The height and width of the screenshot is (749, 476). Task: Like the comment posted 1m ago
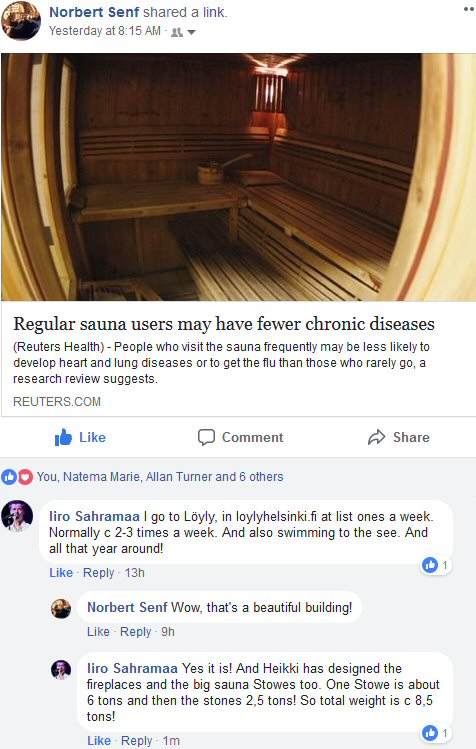point(99,740)
